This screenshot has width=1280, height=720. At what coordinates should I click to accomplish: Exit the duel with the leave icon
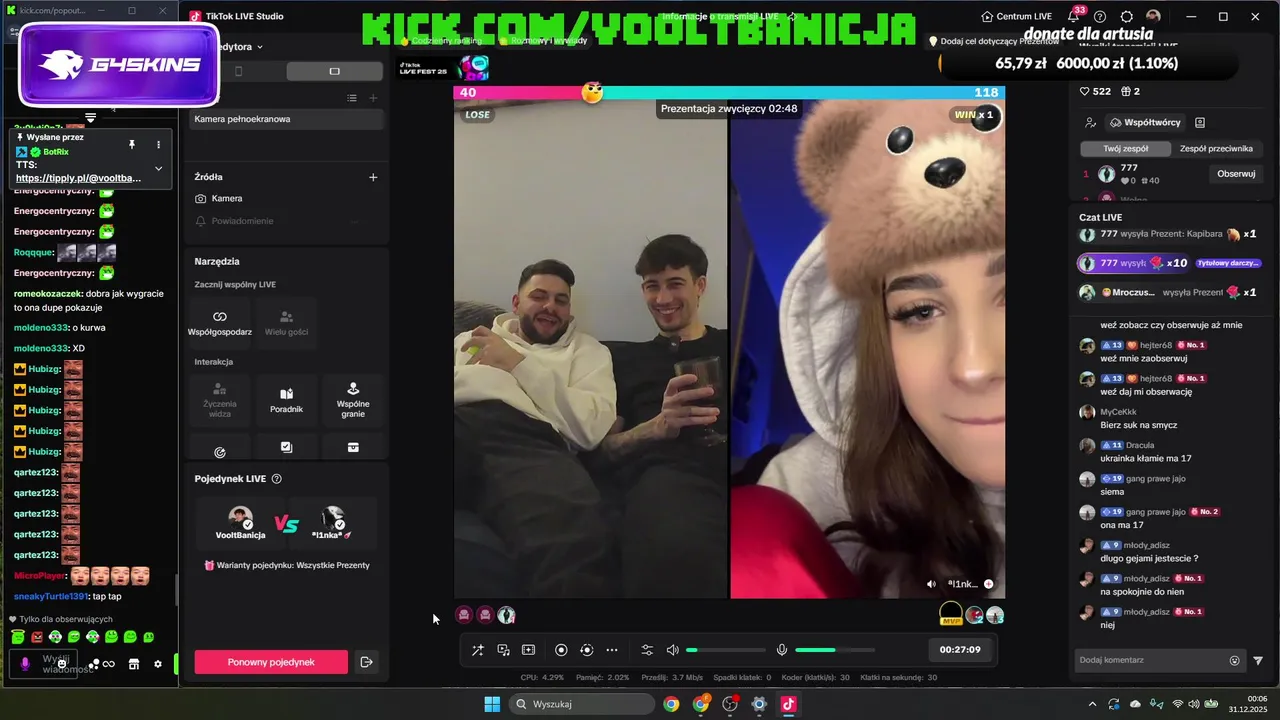pos(366,662)
